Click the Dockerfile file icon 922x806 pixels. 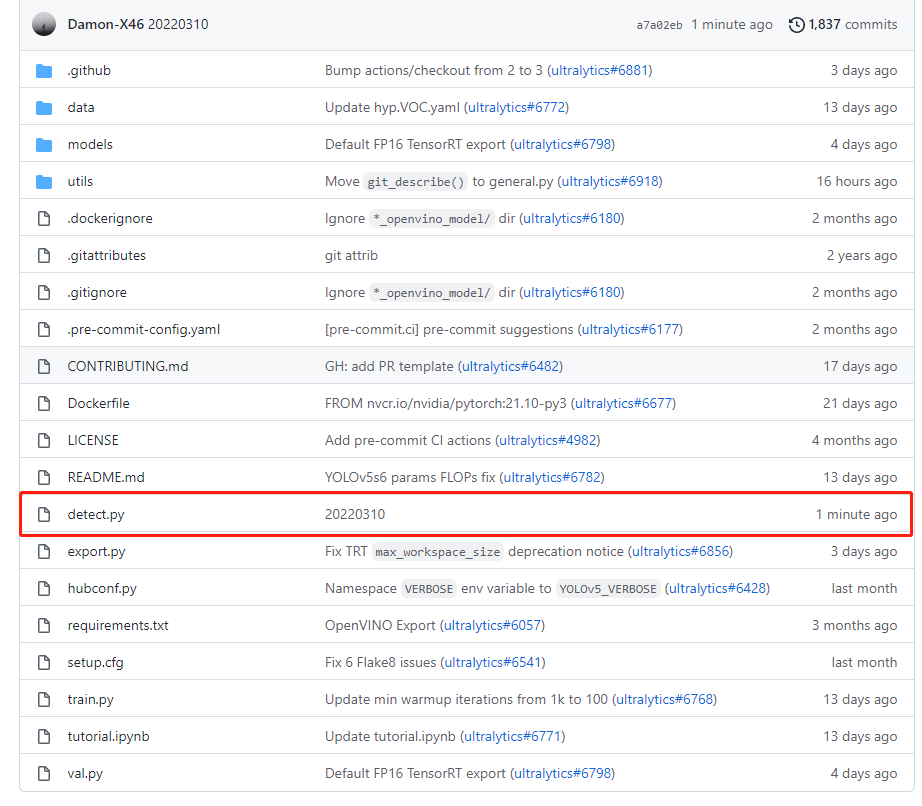click(44, 404)
